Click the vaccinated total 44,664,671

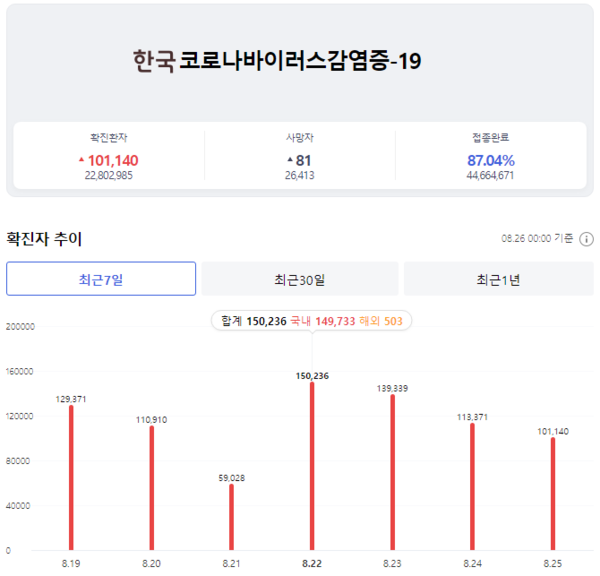pos(490,175)
